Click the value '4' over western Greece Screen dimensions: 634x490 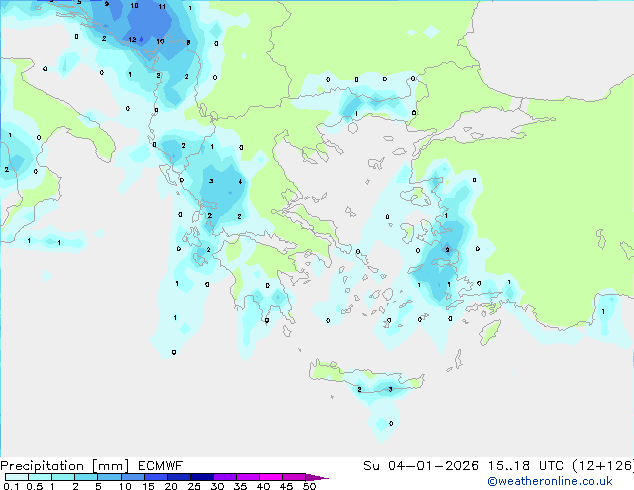pyautogui.click(x=240, y=182)
